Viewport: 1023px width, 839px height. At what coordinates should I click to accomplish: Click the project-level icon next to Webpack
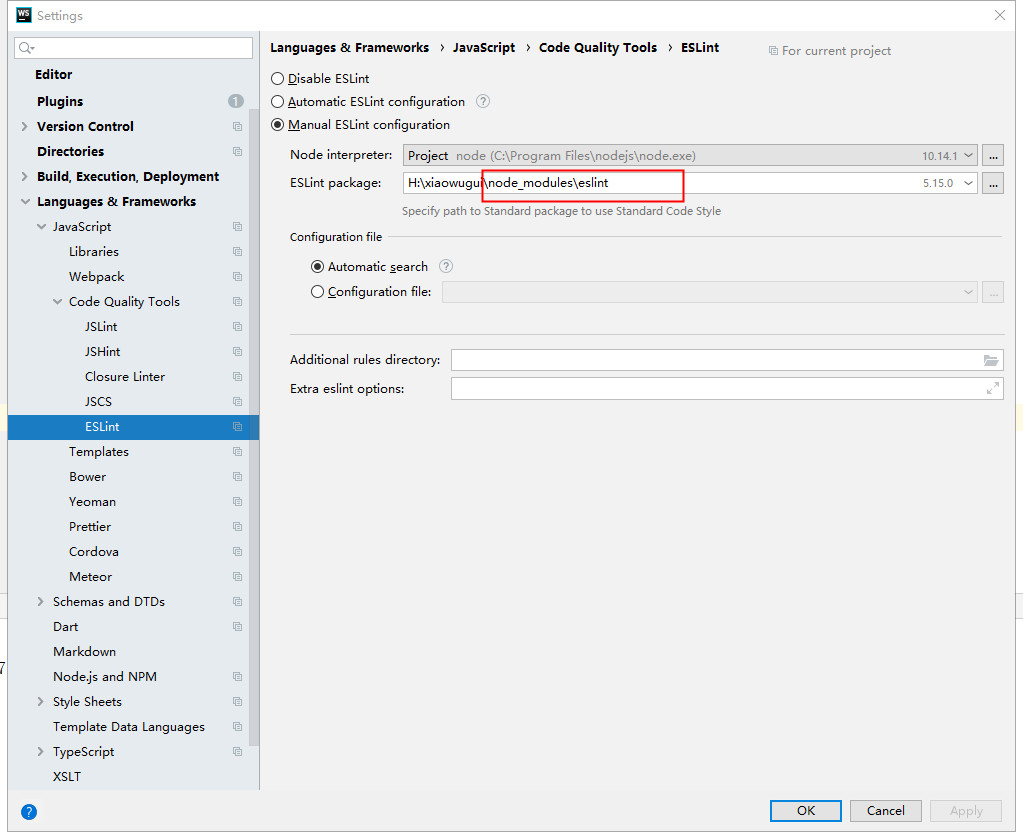[x=237, y=277]
